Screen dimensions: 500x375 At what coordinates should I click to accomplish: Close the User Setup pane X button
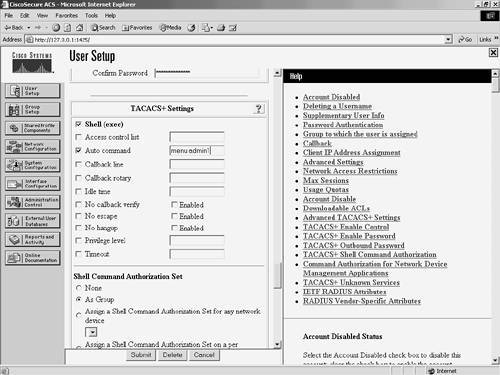[493, 52]
